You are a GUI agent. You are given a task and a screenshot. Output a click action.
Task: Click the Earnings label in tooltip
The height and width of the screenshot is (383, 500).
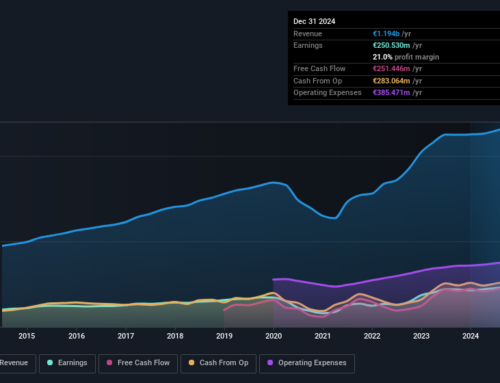click(x=308, y=45)
